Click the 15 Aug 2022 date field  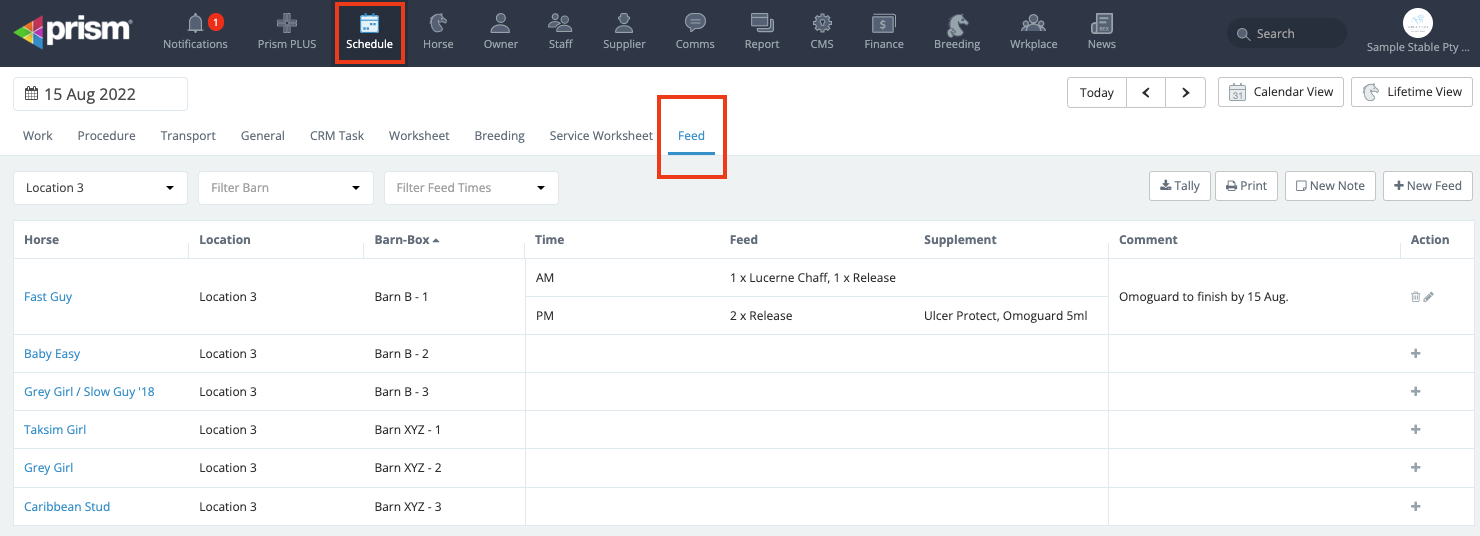tap(100, 94)
